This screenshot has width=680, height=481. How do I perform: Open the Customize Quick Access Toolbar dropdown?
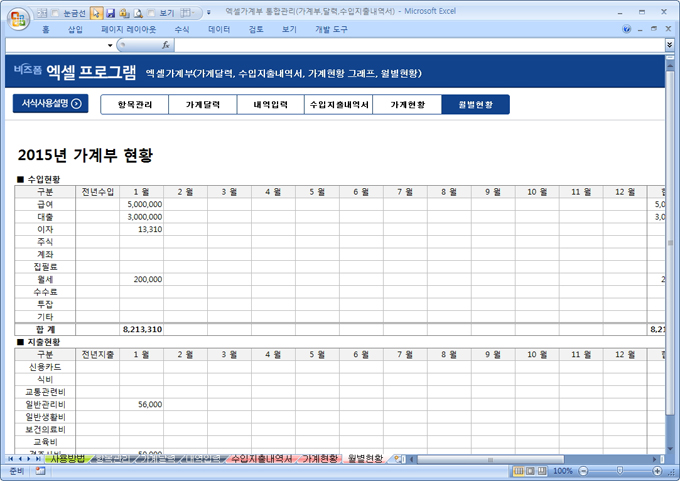206,14
